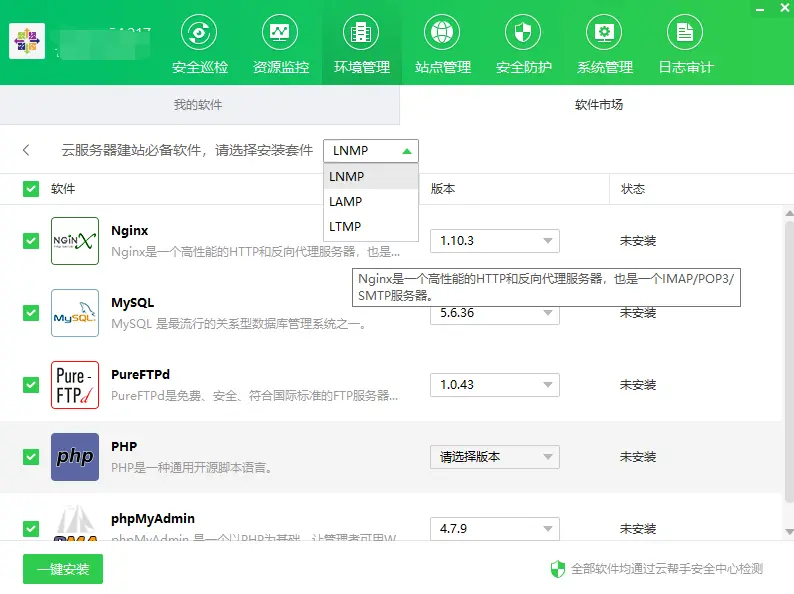
Task: Click phpMyAdmin 未安装 status text
Action: pos(638,529)
